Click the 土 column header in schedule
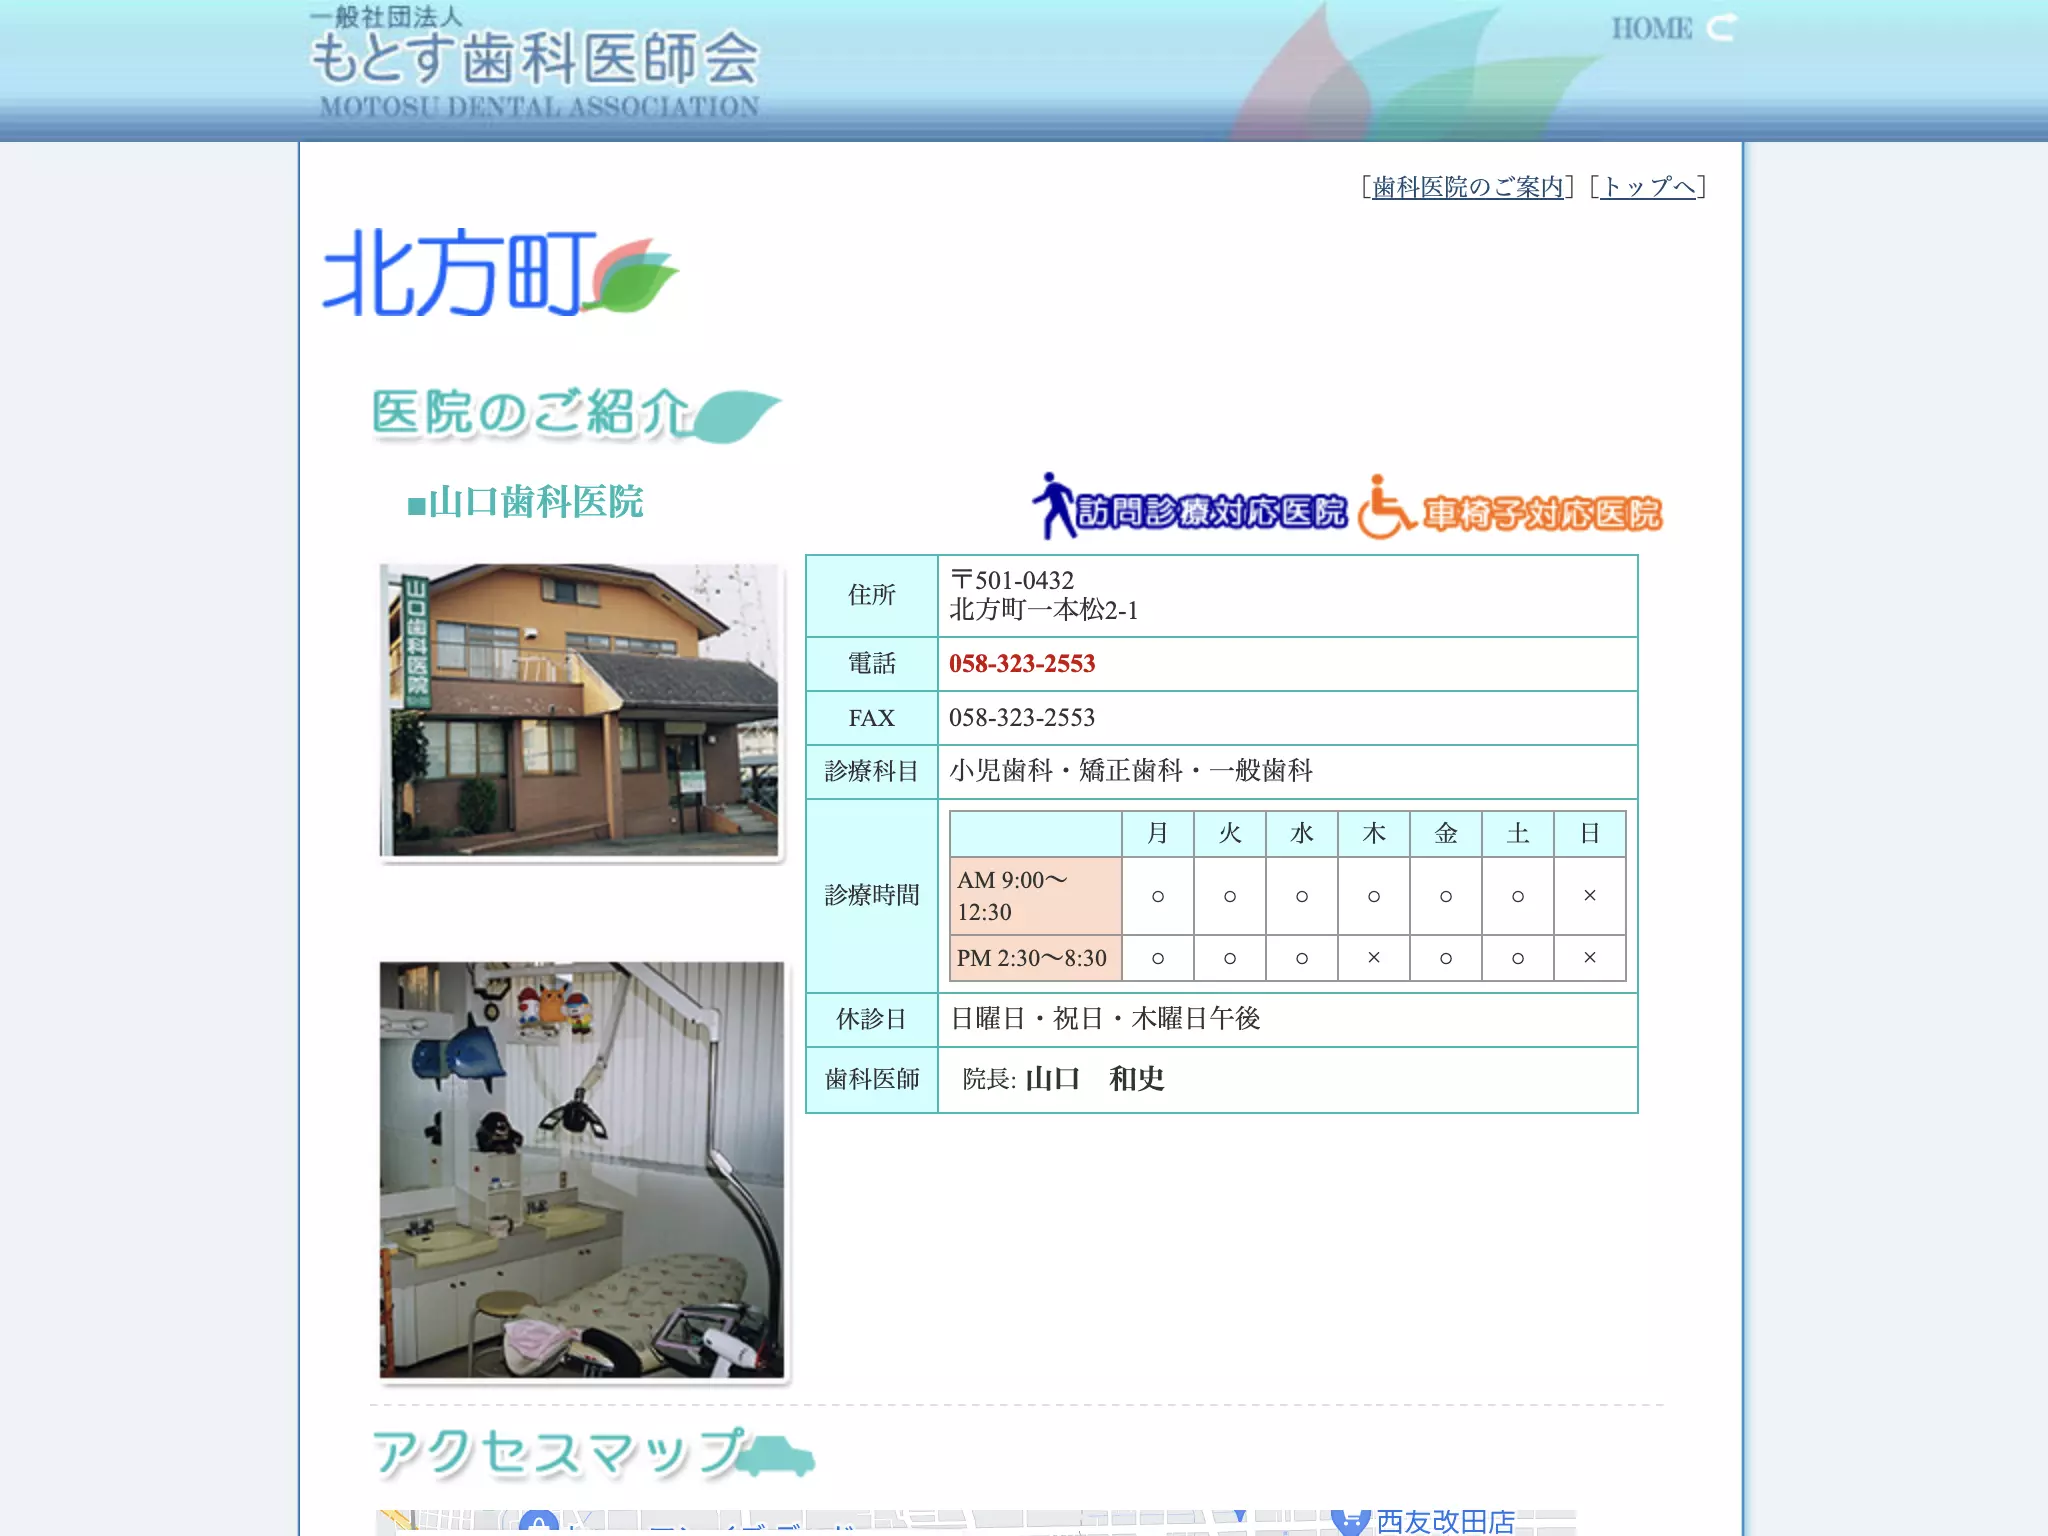Image resolution: width=2048 pixels, height=1536 pixels. [1518, 834]
